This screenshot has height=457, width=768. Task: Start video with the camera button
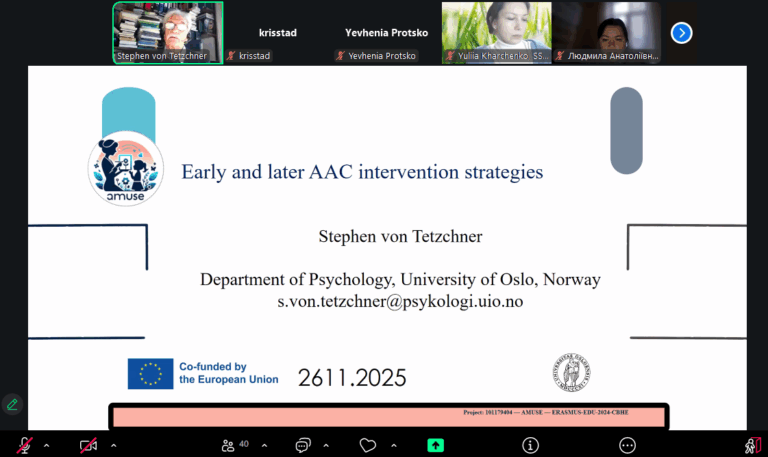pyautogui.click(x=90, y=445)
